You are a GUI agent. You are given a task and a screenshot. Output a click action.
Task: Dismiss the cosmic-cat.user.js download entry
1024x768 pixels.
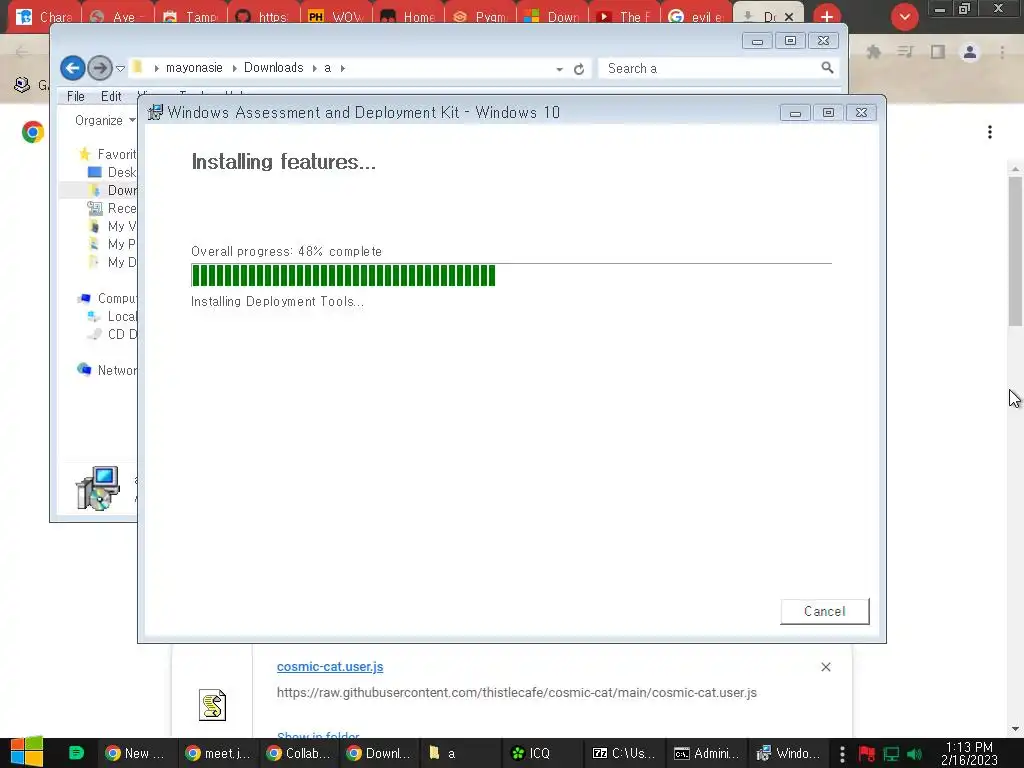(x=825, y=667)
